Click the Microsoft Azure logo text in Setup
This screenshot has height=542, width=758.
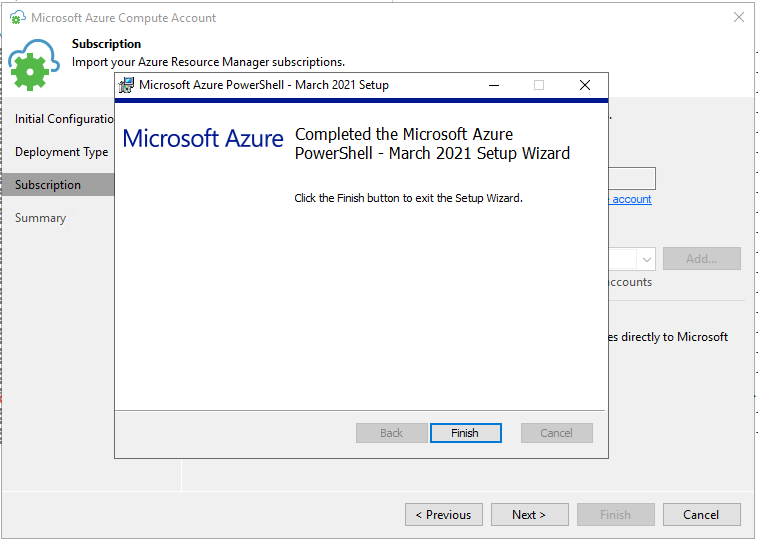[203, 138]
